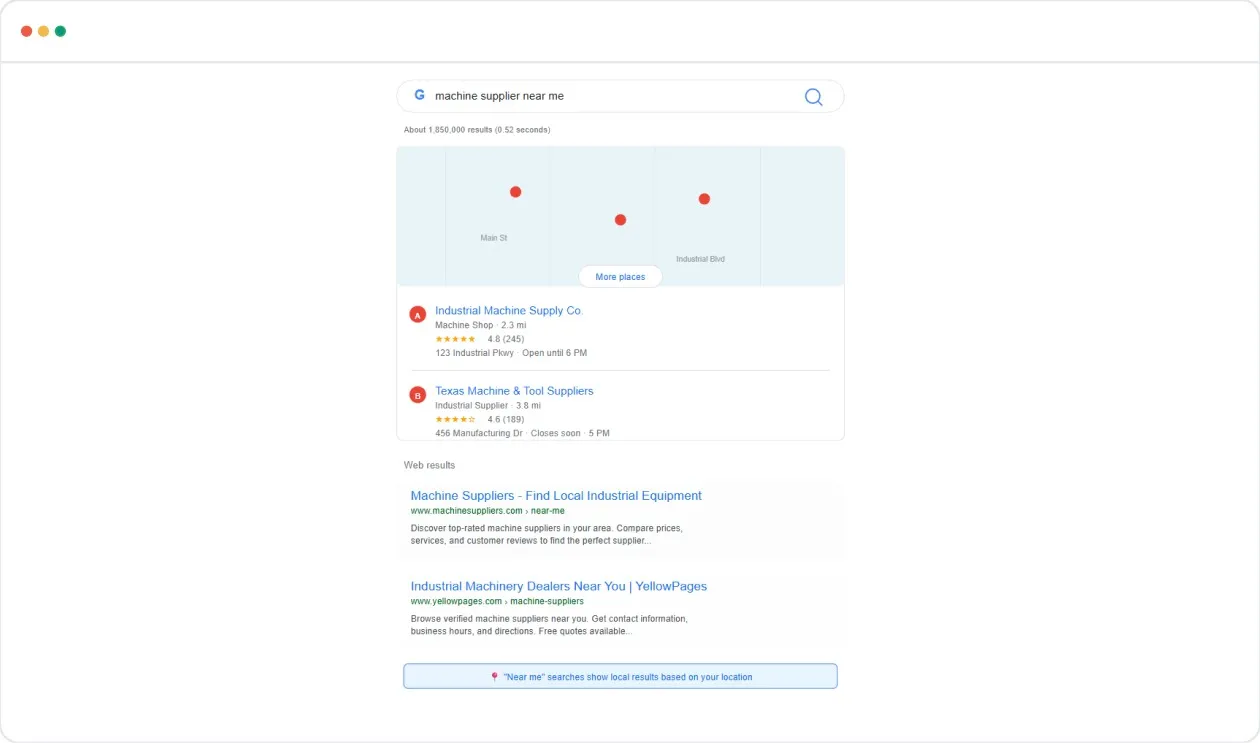1260x743 pixels.
Task: Click the www.yellowpages.com breadcrumb URL
Action: point(456,601)
